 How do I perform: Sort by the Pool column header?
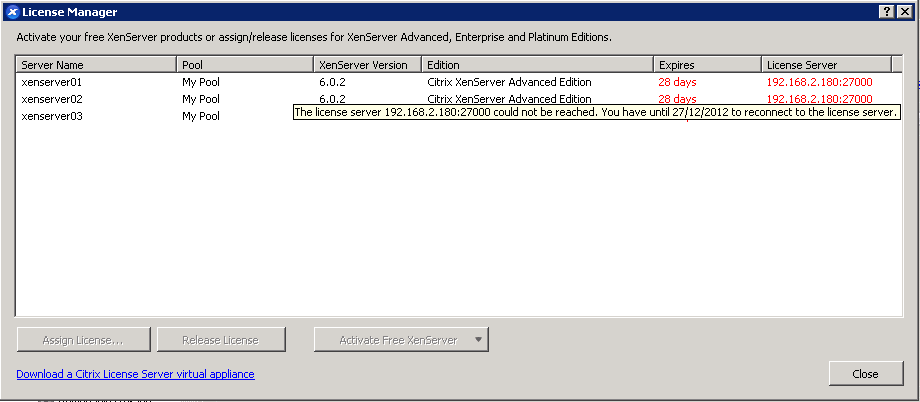[x=245, y=65]
